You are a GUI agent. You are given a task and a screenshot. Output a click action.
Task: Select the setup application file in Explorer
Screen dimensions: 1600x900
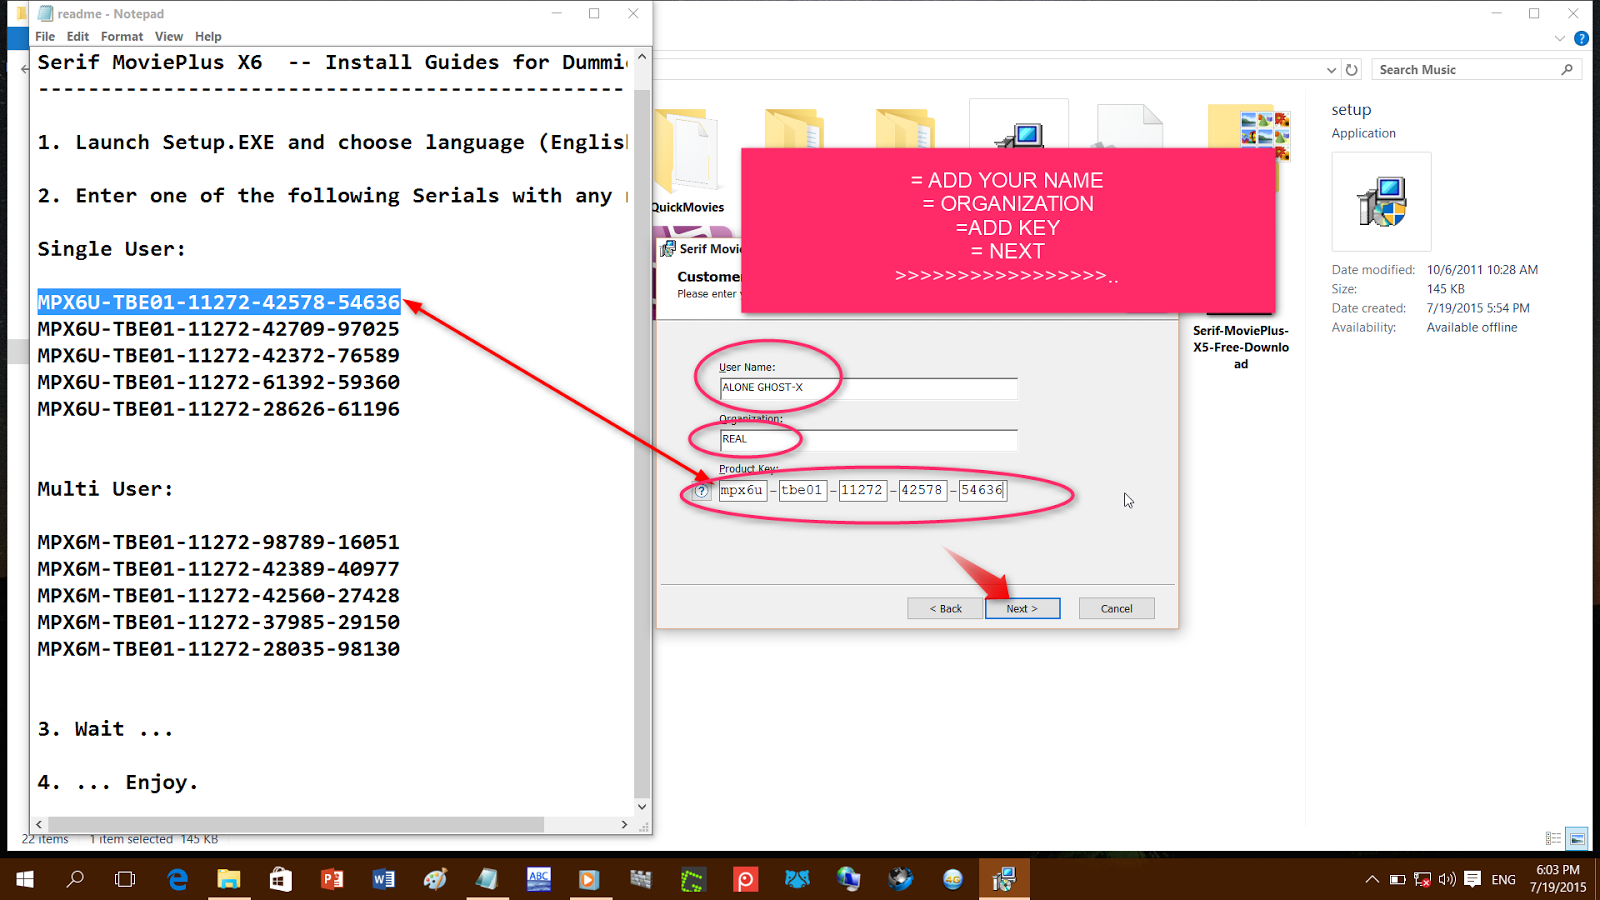pos(1019,125)
